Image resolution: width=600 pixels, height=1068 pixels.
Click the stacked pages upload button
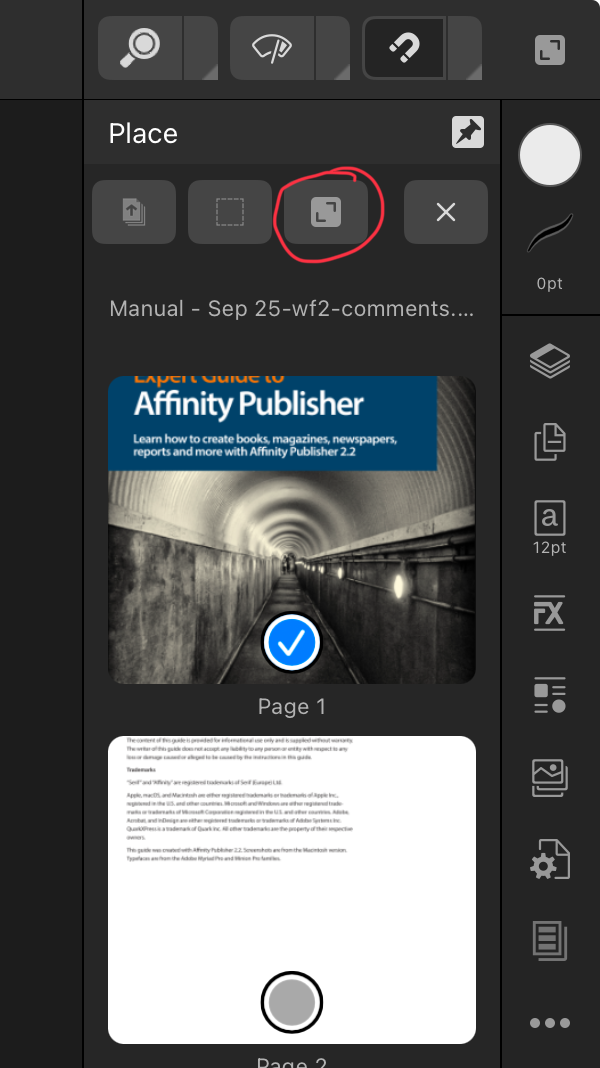134,212
